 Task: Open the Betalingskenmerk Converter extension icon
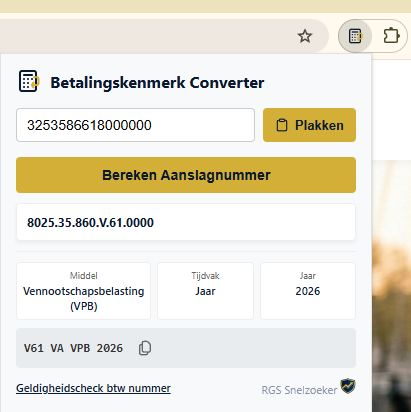[x=355, y=36]
